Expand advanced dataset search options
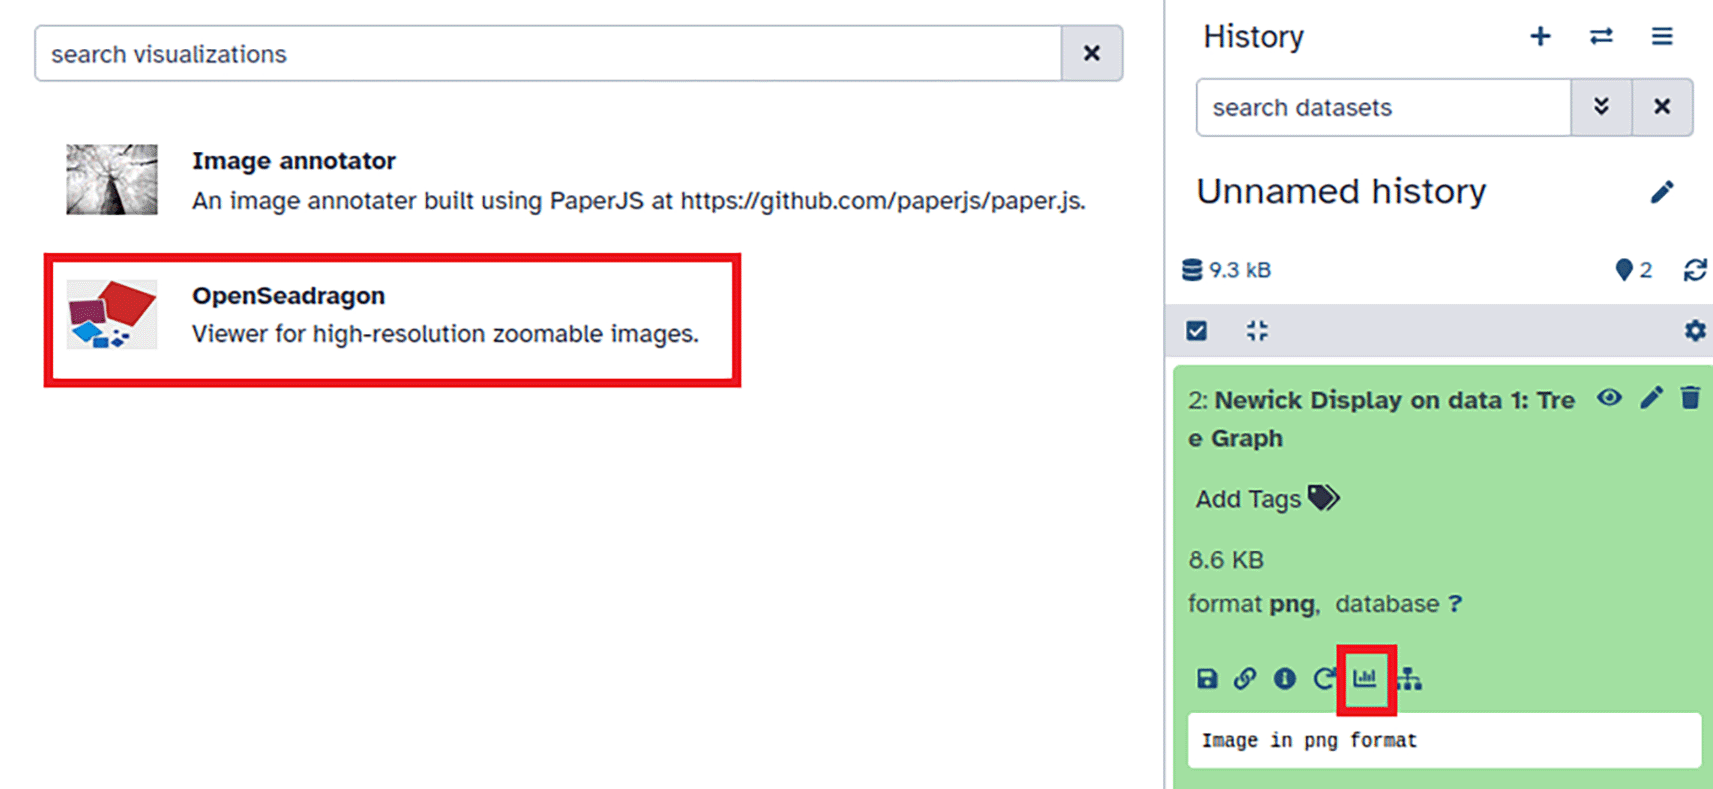This screenshot has width=1713, height=789. click(x=1601, y=107)
